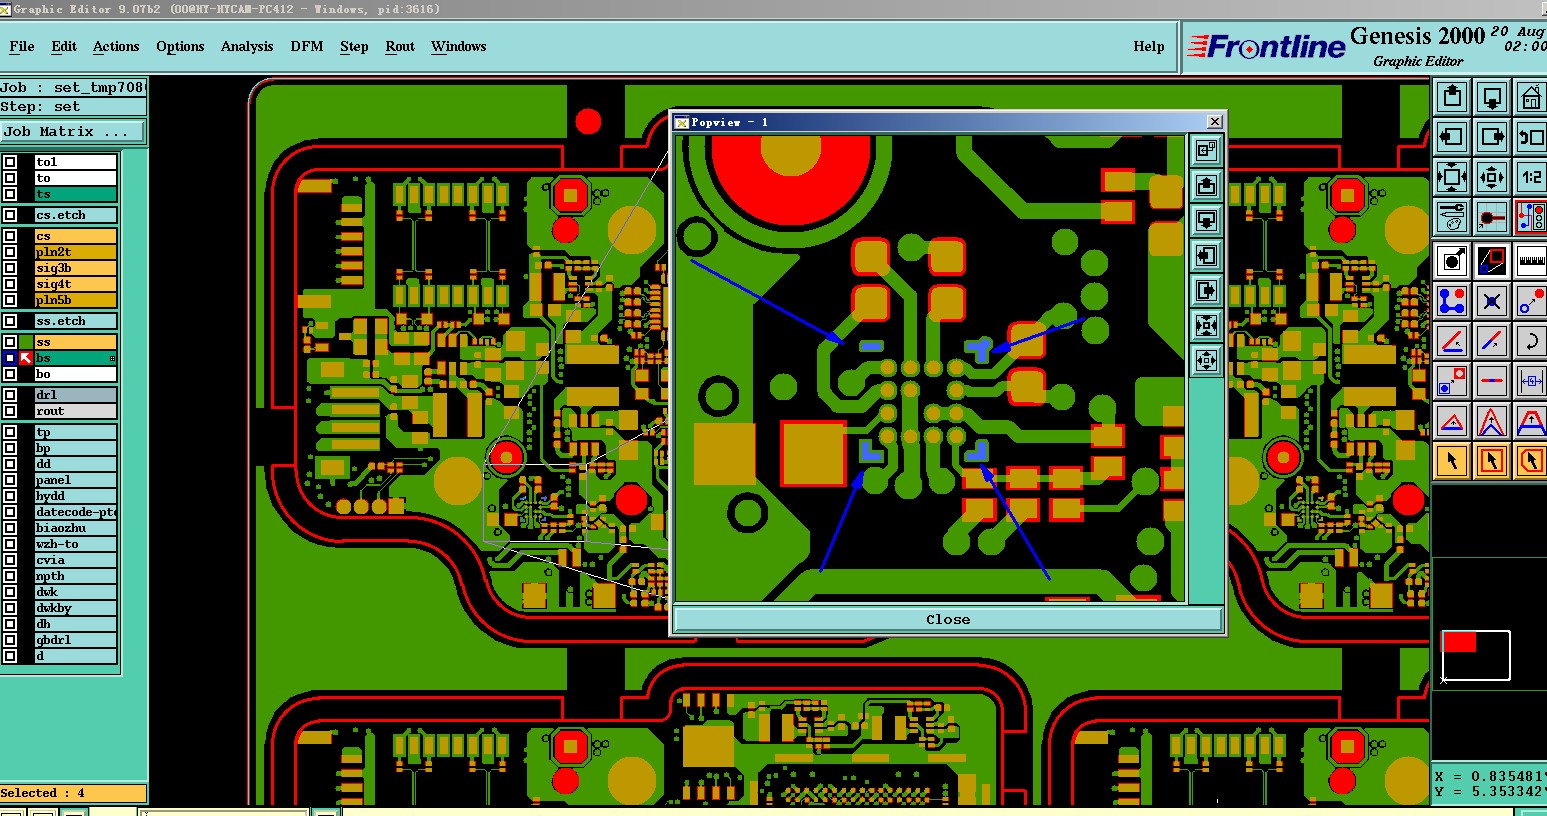Select the move line segment tool
Viewport: 1547px width, 816px height.
[1492, 341]
